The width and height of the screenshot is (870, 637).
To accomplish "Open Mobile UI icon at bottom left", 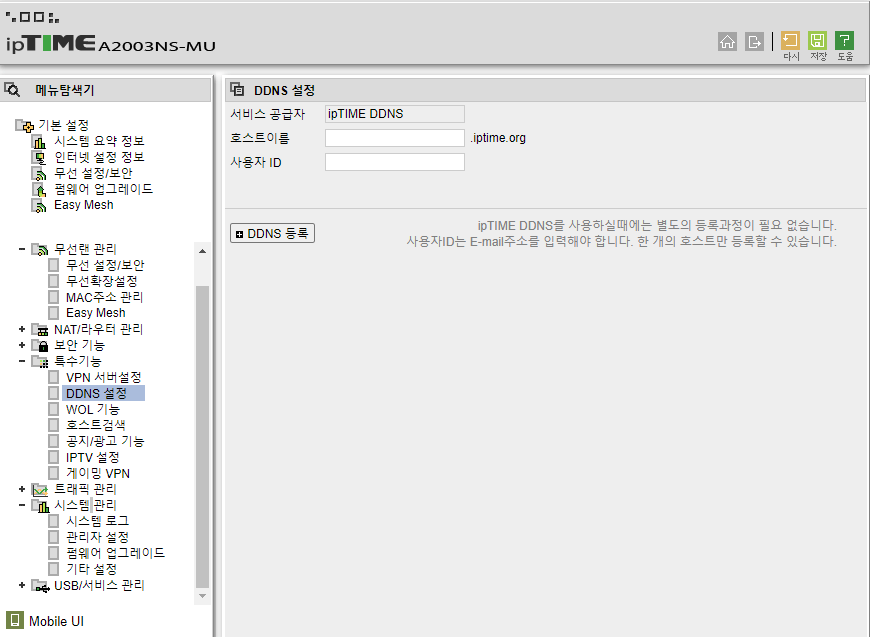I will (x=14, y=620).
